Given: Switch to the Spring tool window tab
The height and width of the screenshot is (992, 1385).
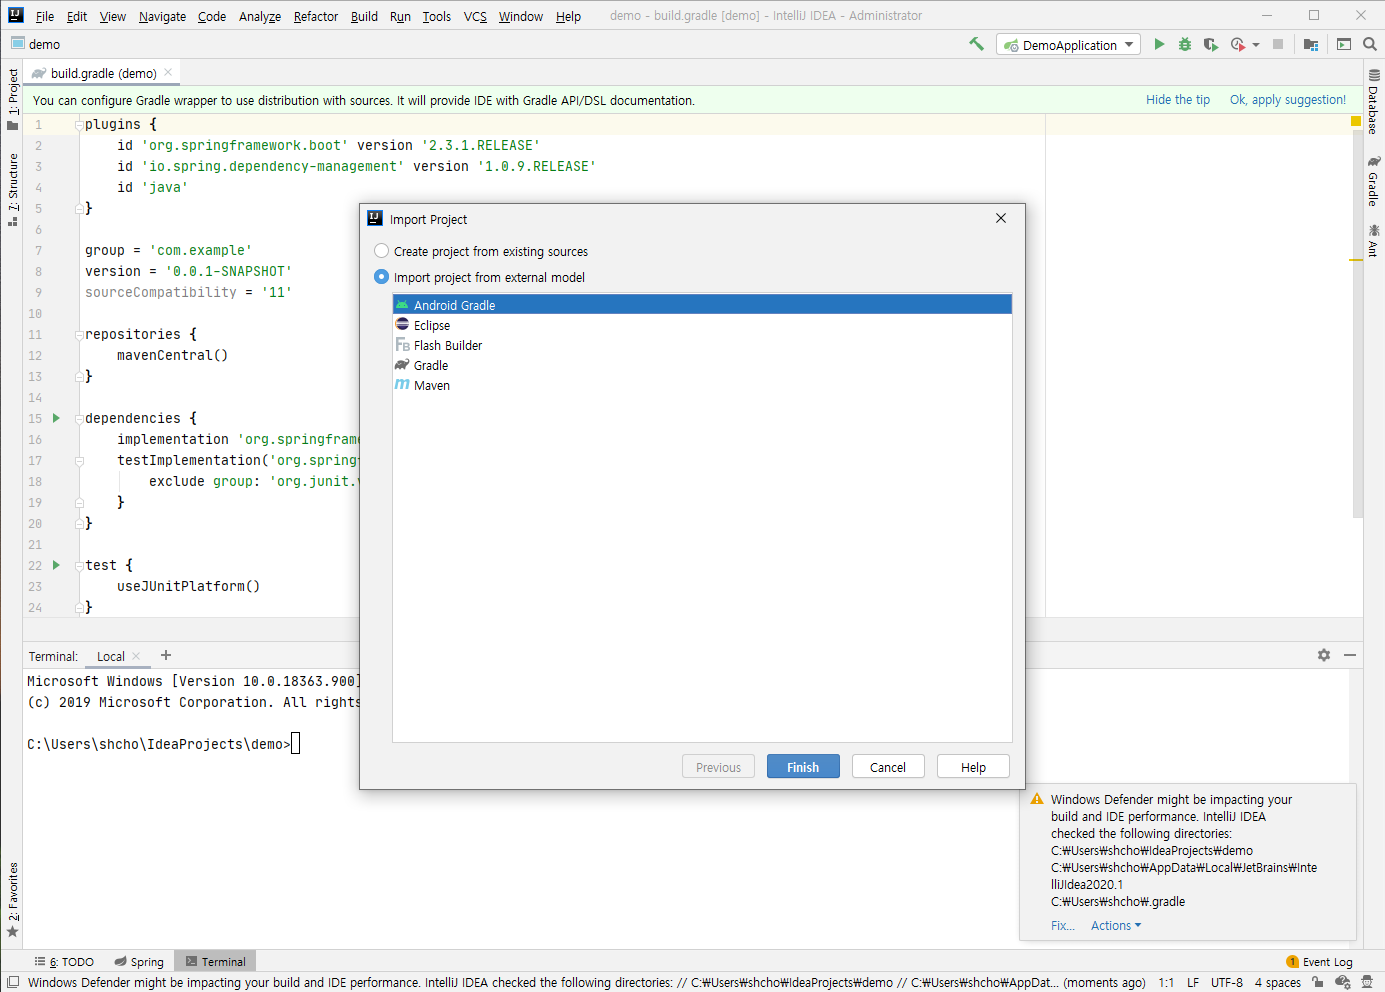Looking at the screenshot, I should point(139,962).
